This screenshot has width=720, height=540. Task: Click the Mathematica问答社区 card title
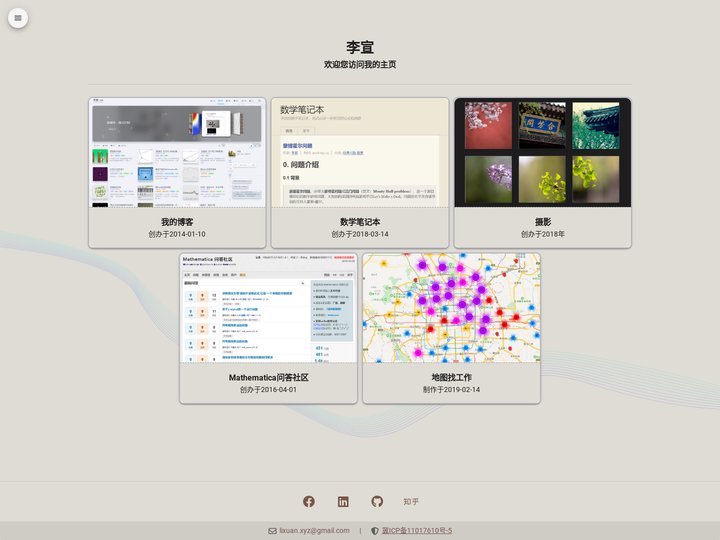coord(269,377)
